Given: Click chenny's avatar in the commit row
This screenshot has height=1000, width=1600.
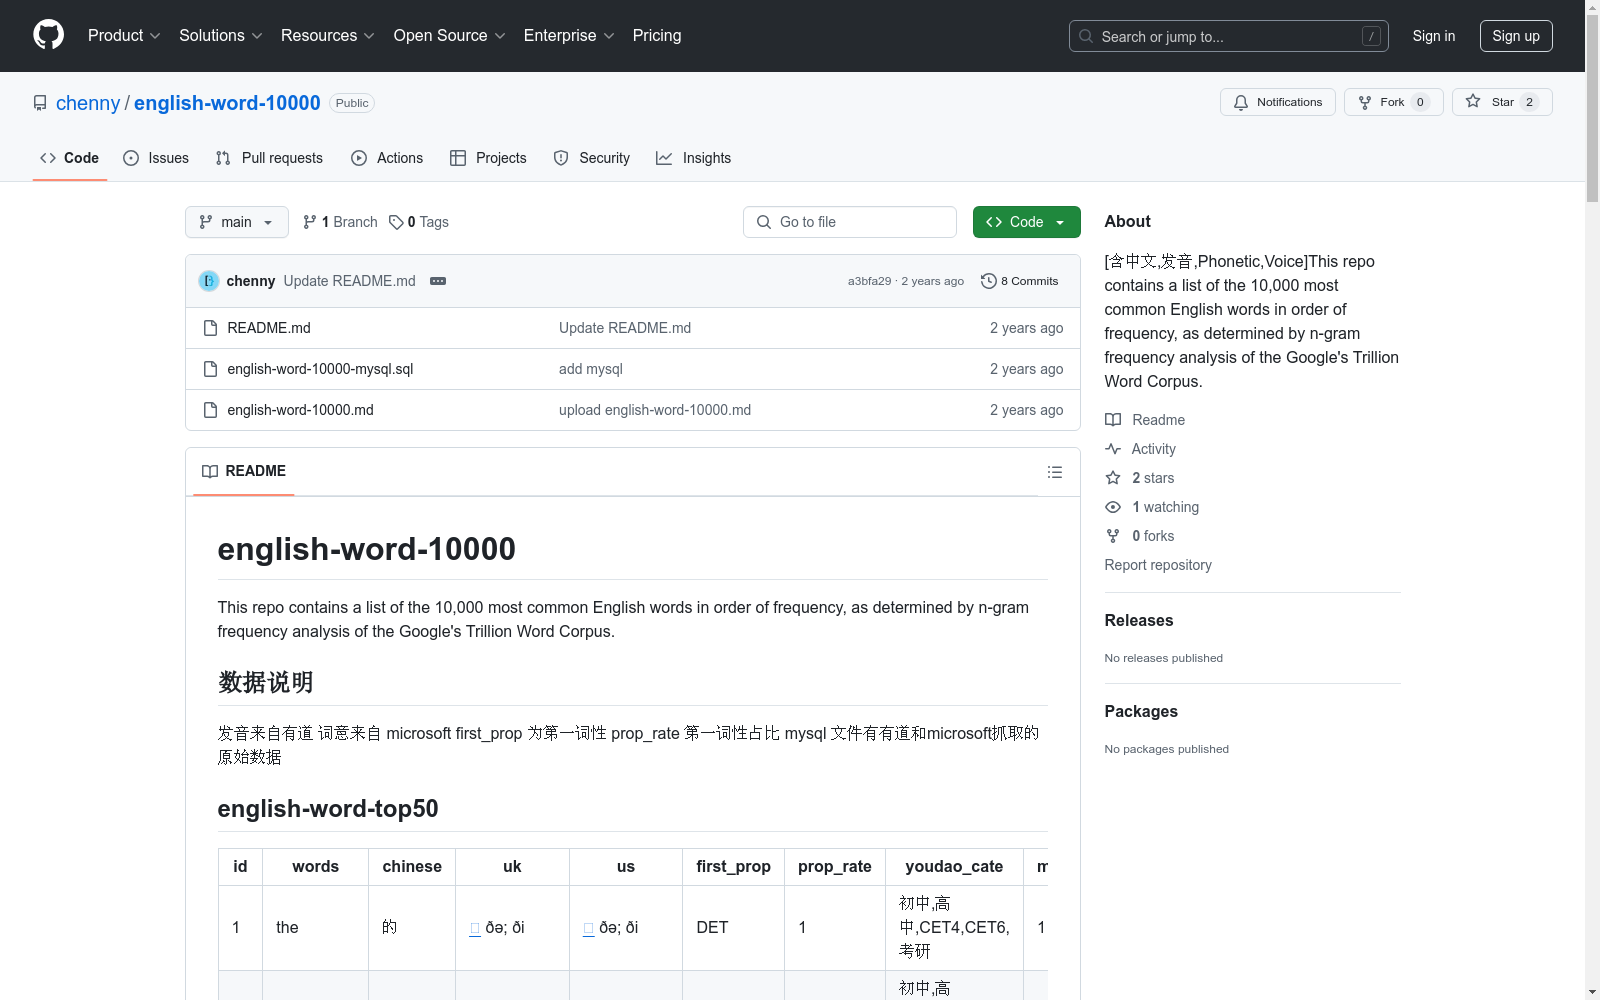Looking at the screenshot, I should 209,281.
